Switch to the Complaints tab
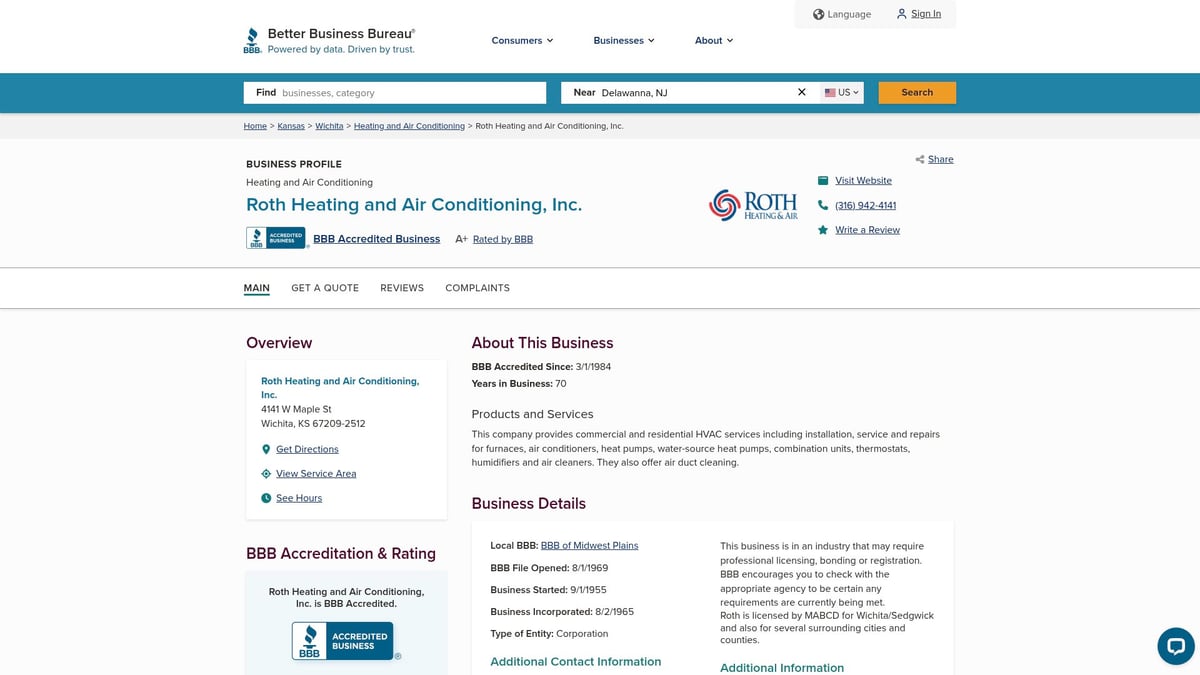This screenshot has width=1200, height=675. pyautogui.click(x=477, y=288)
